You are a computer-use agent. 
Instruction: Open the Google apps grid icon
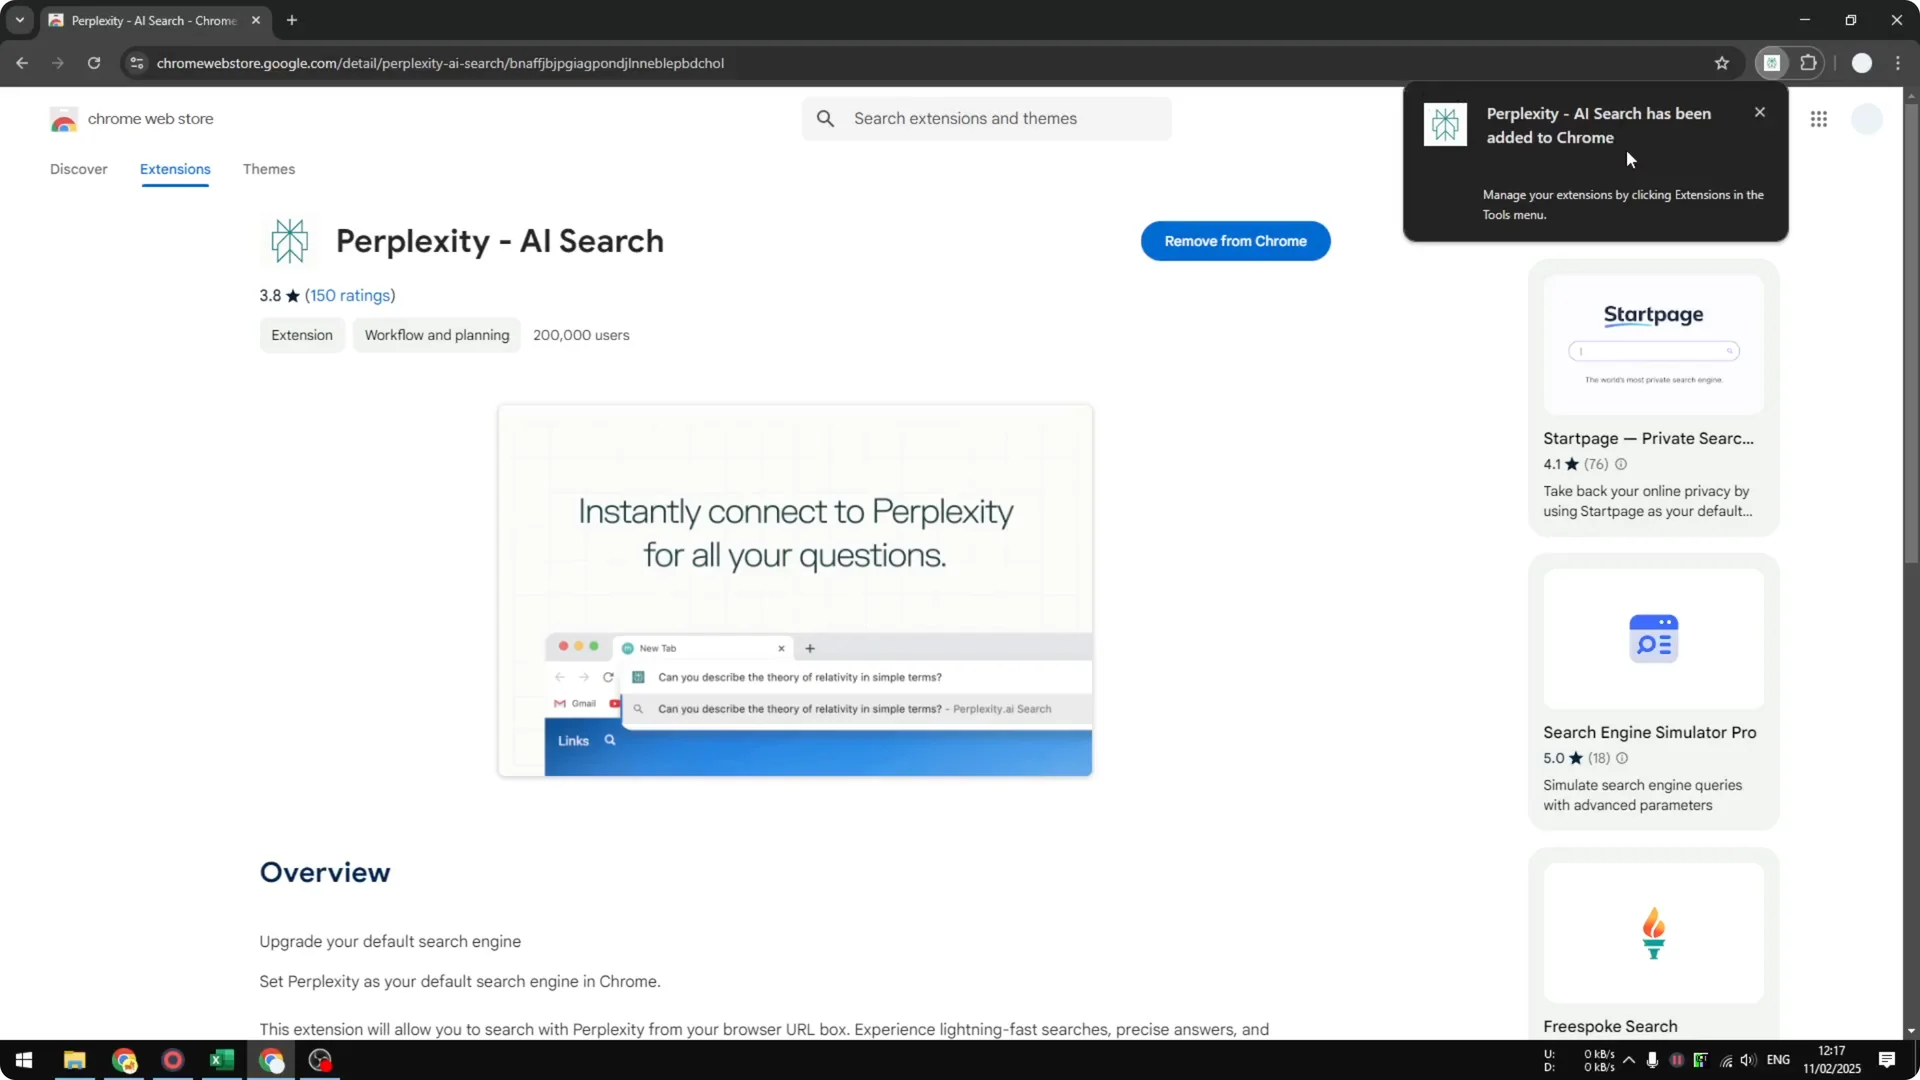(1819, 118)
